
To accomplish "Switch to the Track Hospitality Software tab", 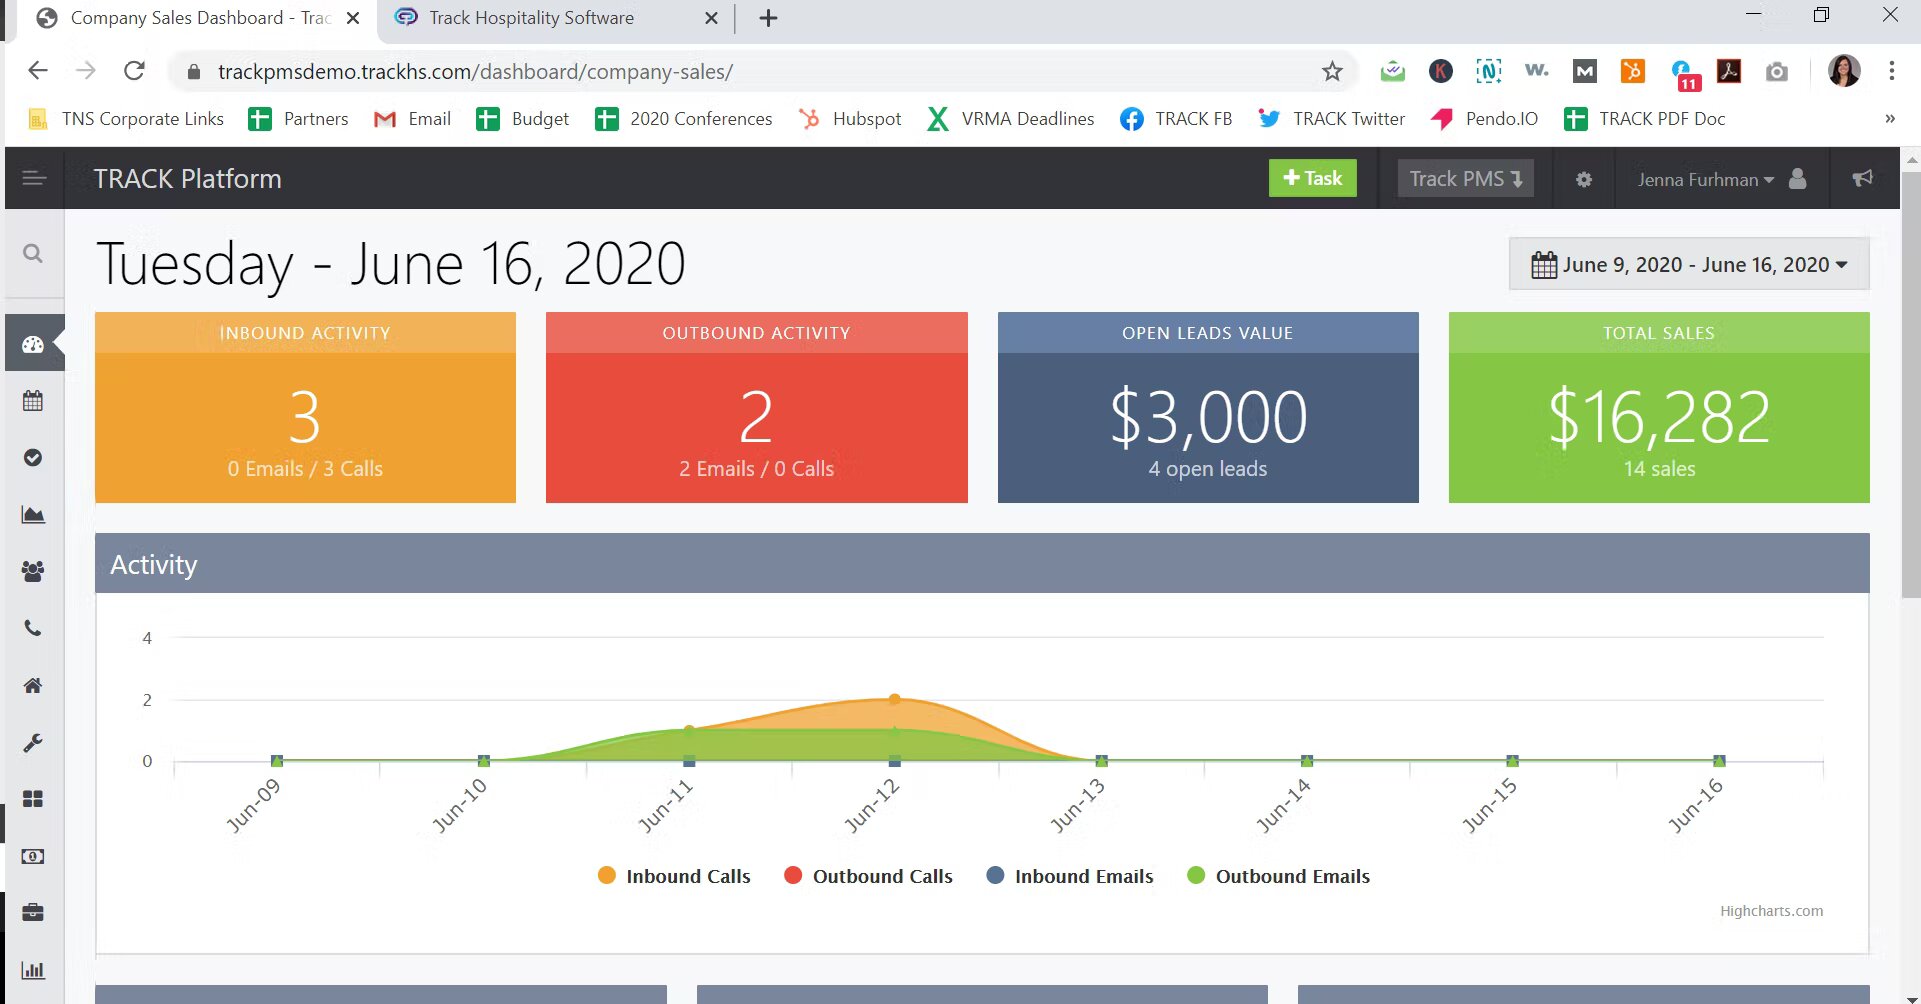I will [x=531, y=17].
